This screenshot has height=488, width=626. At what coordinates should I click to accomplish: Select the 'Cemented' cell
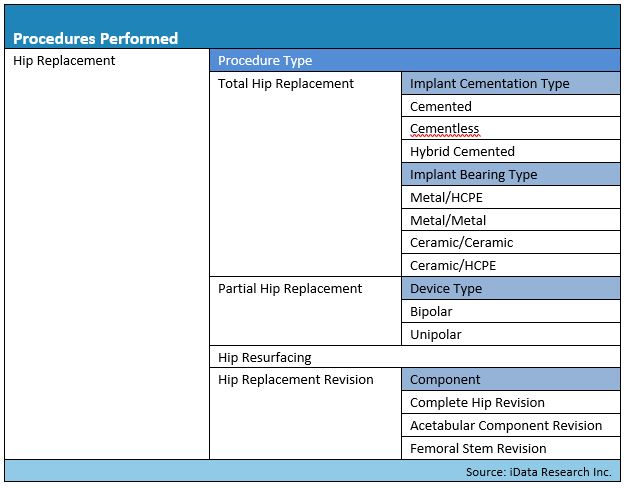click(511, 106)
